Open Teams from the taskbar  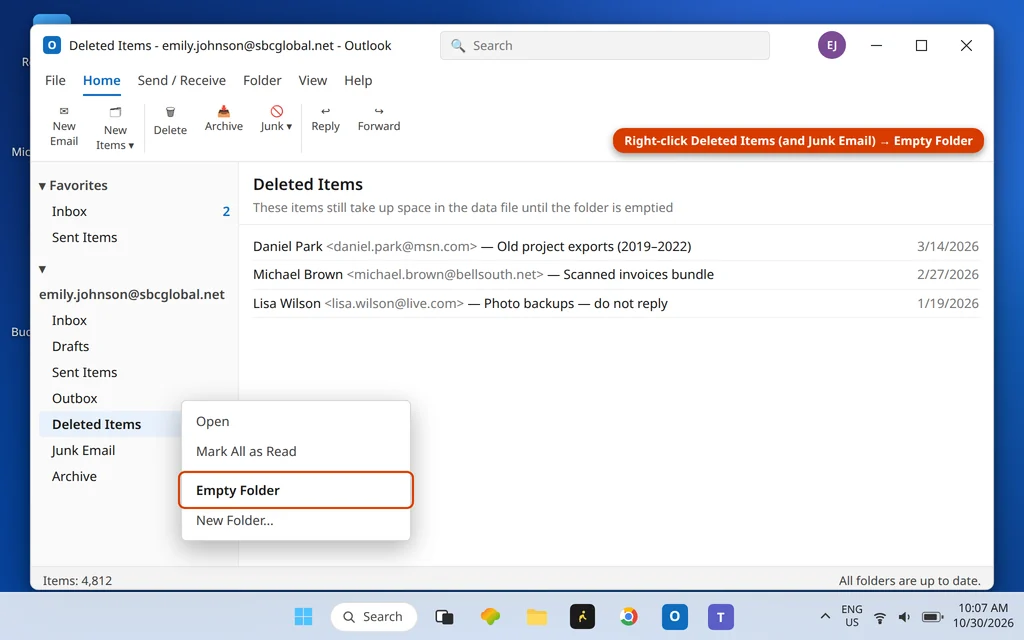coord(721,616)
